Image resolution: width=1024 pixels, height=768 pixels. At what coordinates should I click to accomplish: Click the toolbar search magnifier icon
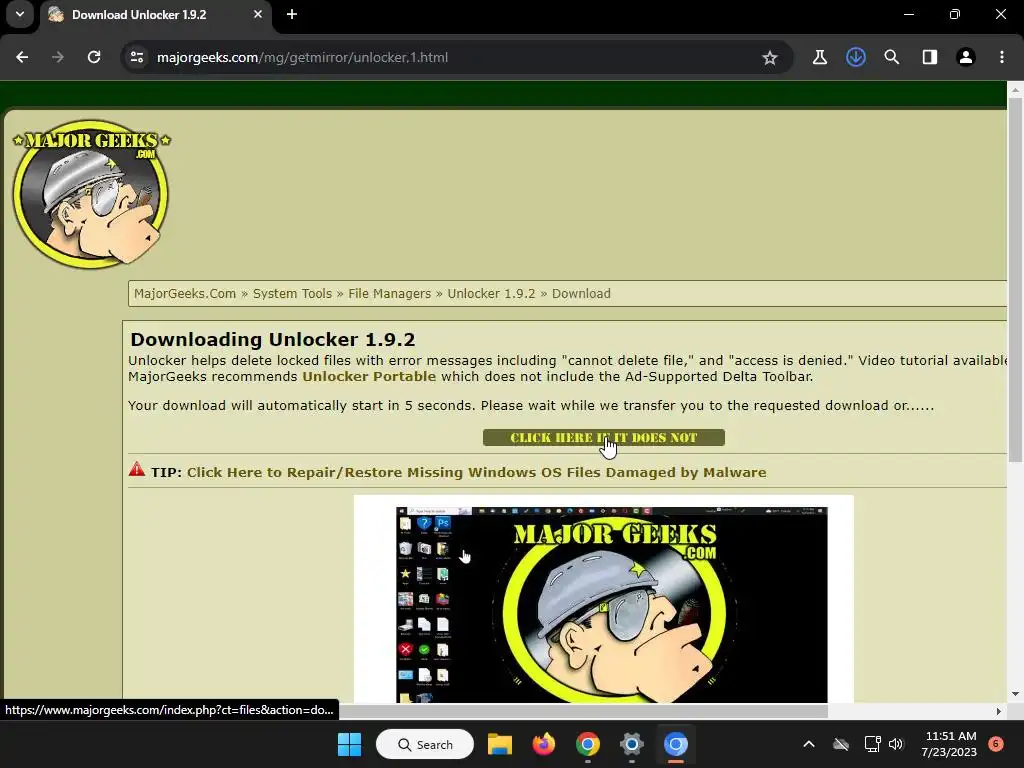(x=891, y=57)
